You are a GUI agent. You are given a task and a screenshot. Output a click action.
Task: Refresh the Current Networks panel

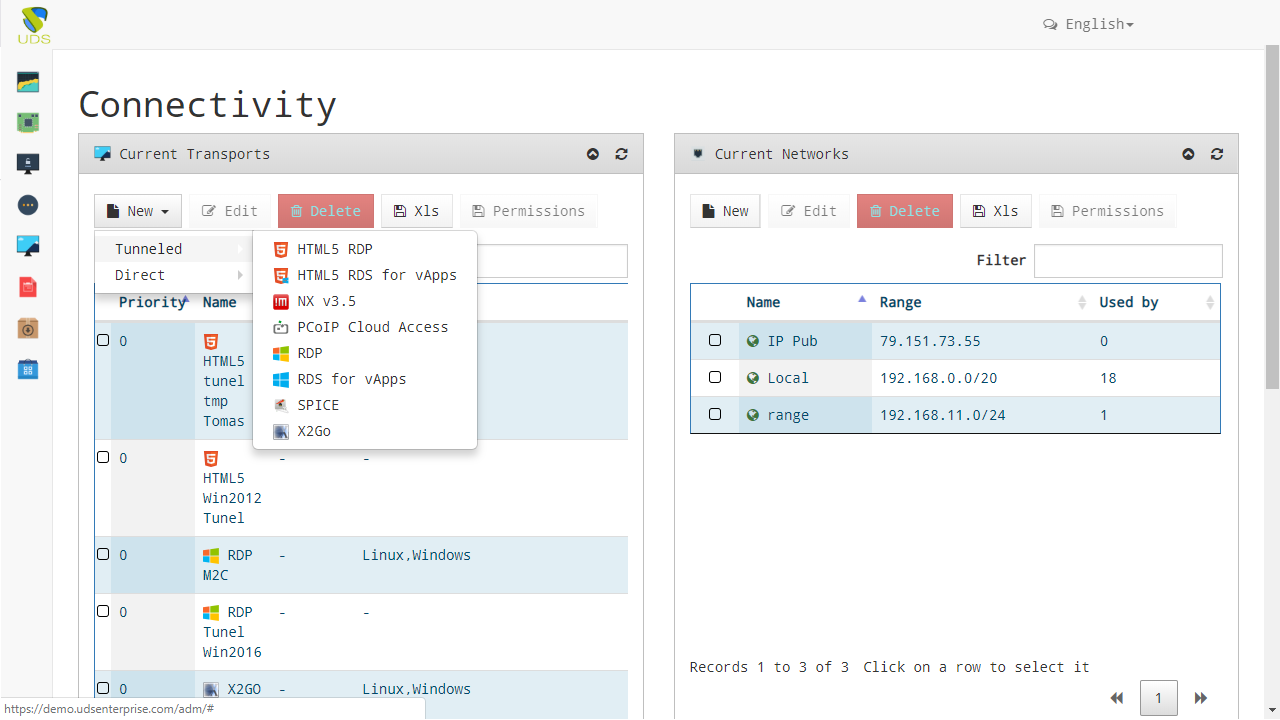[1216, 154]
